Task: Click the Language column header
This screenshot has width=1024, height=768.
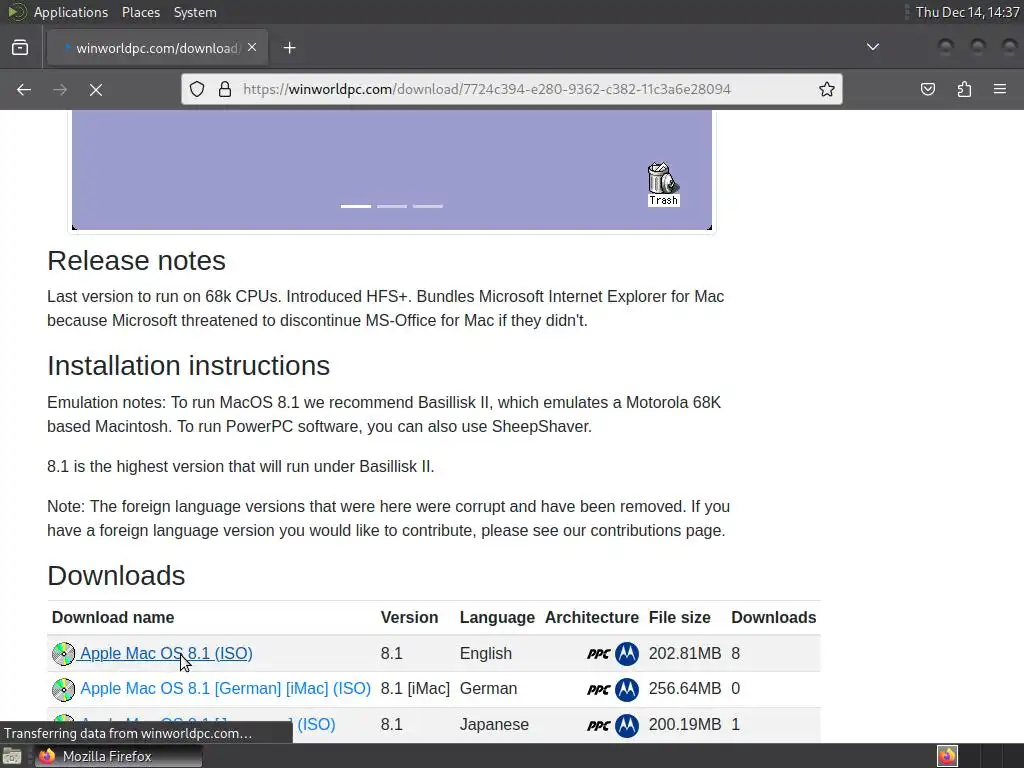Action: pyautogui.click(x=497, y=617)
